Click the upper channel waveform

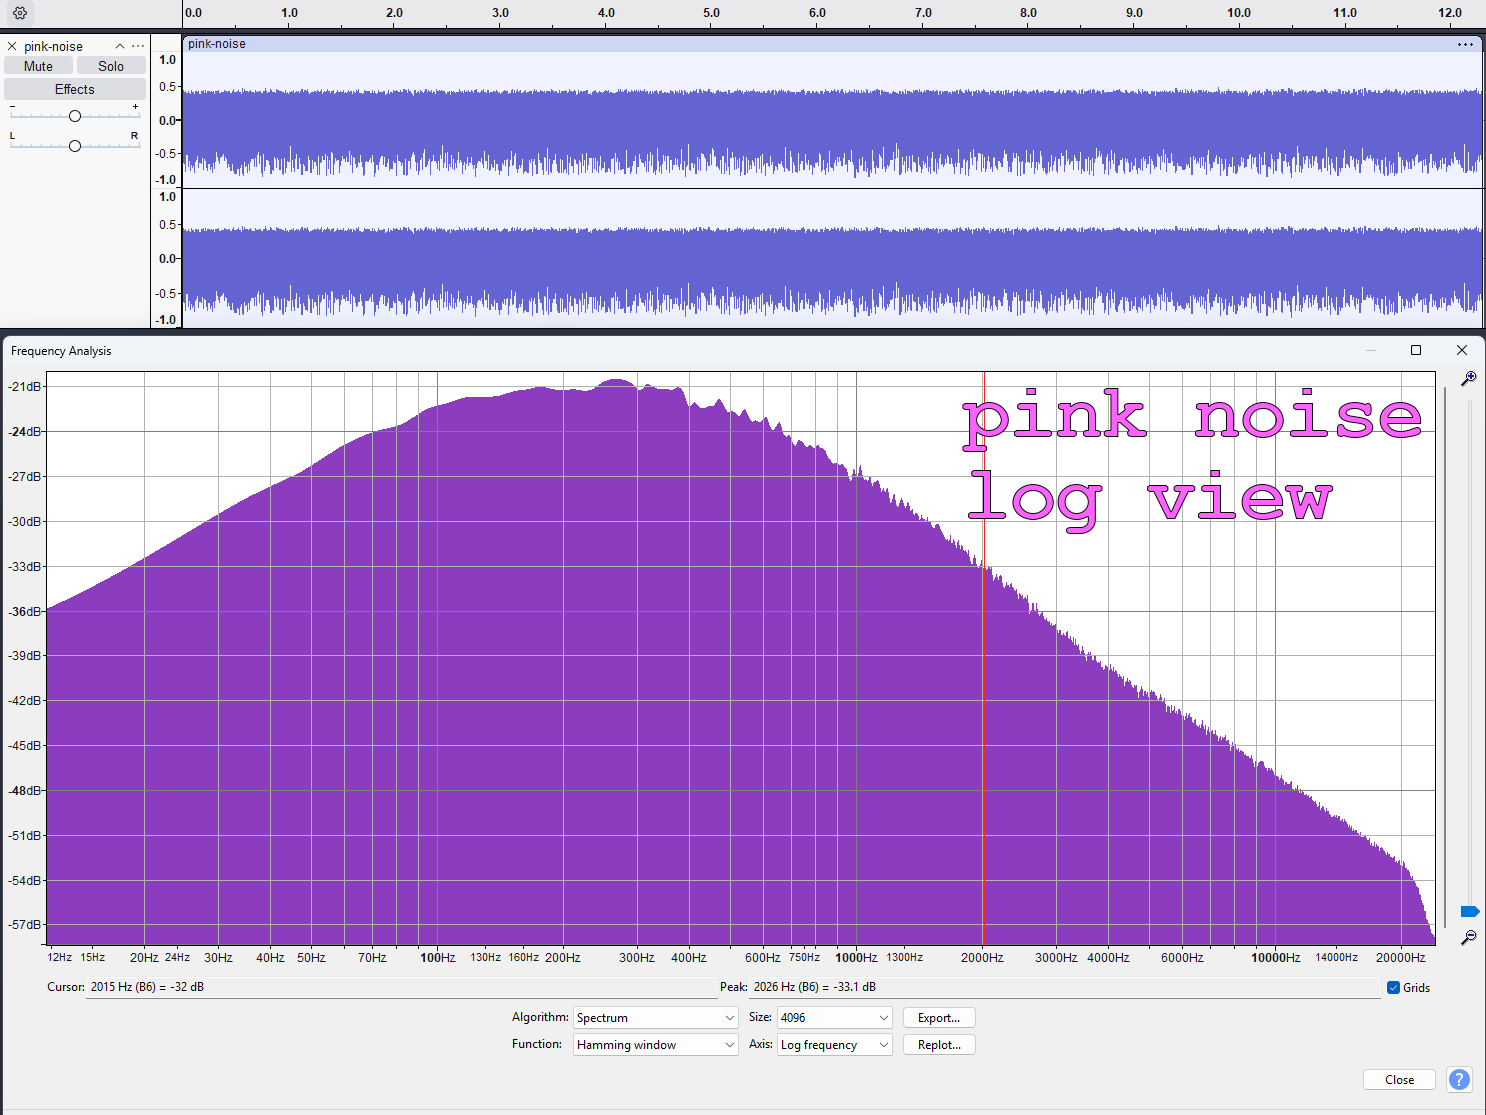point(832,121)
